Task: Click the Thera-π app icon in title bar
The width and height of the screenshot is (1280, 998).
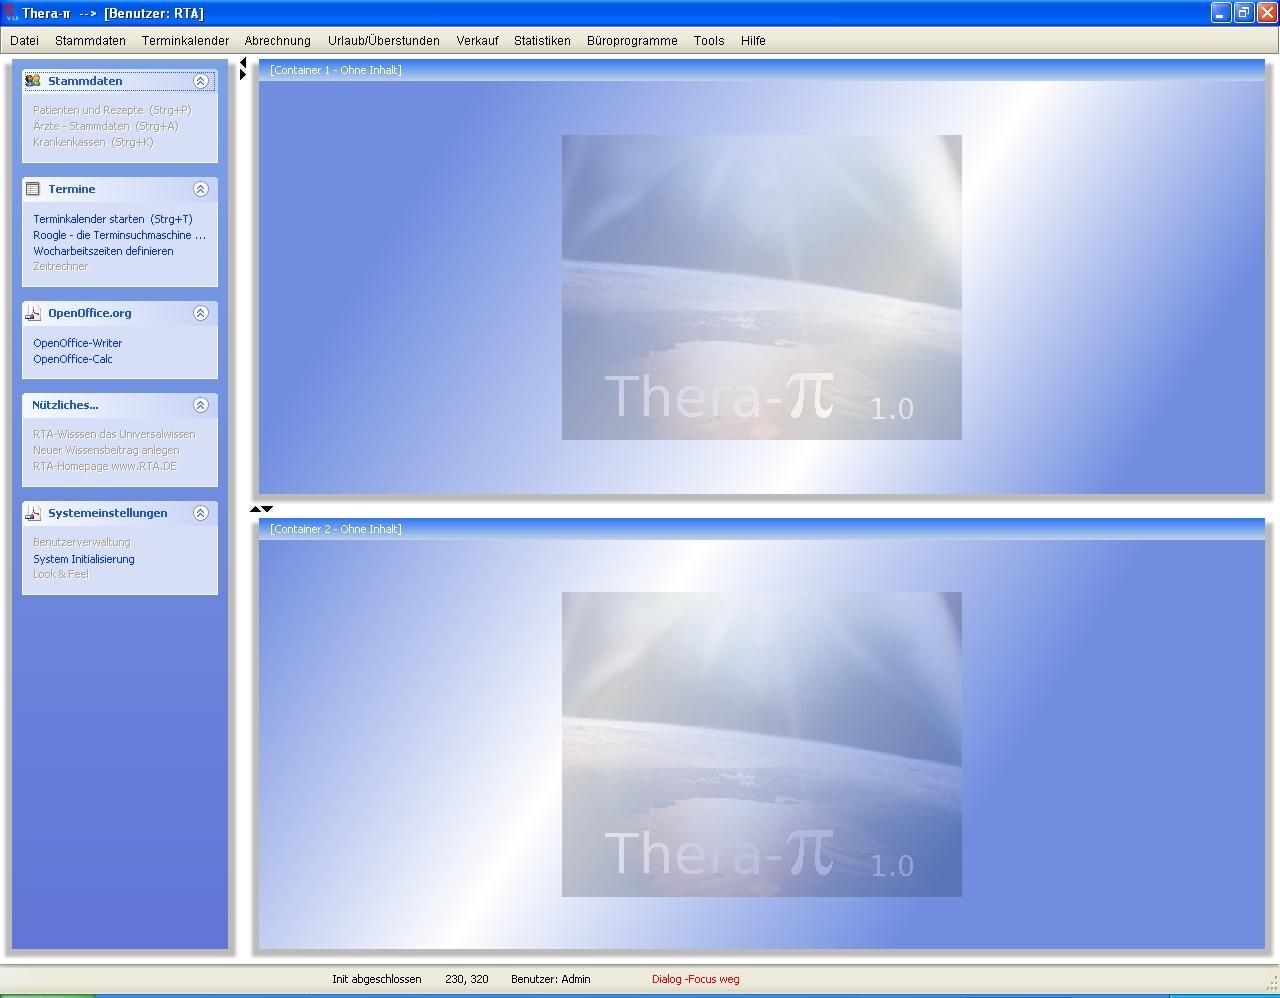Action: [12, 13]
